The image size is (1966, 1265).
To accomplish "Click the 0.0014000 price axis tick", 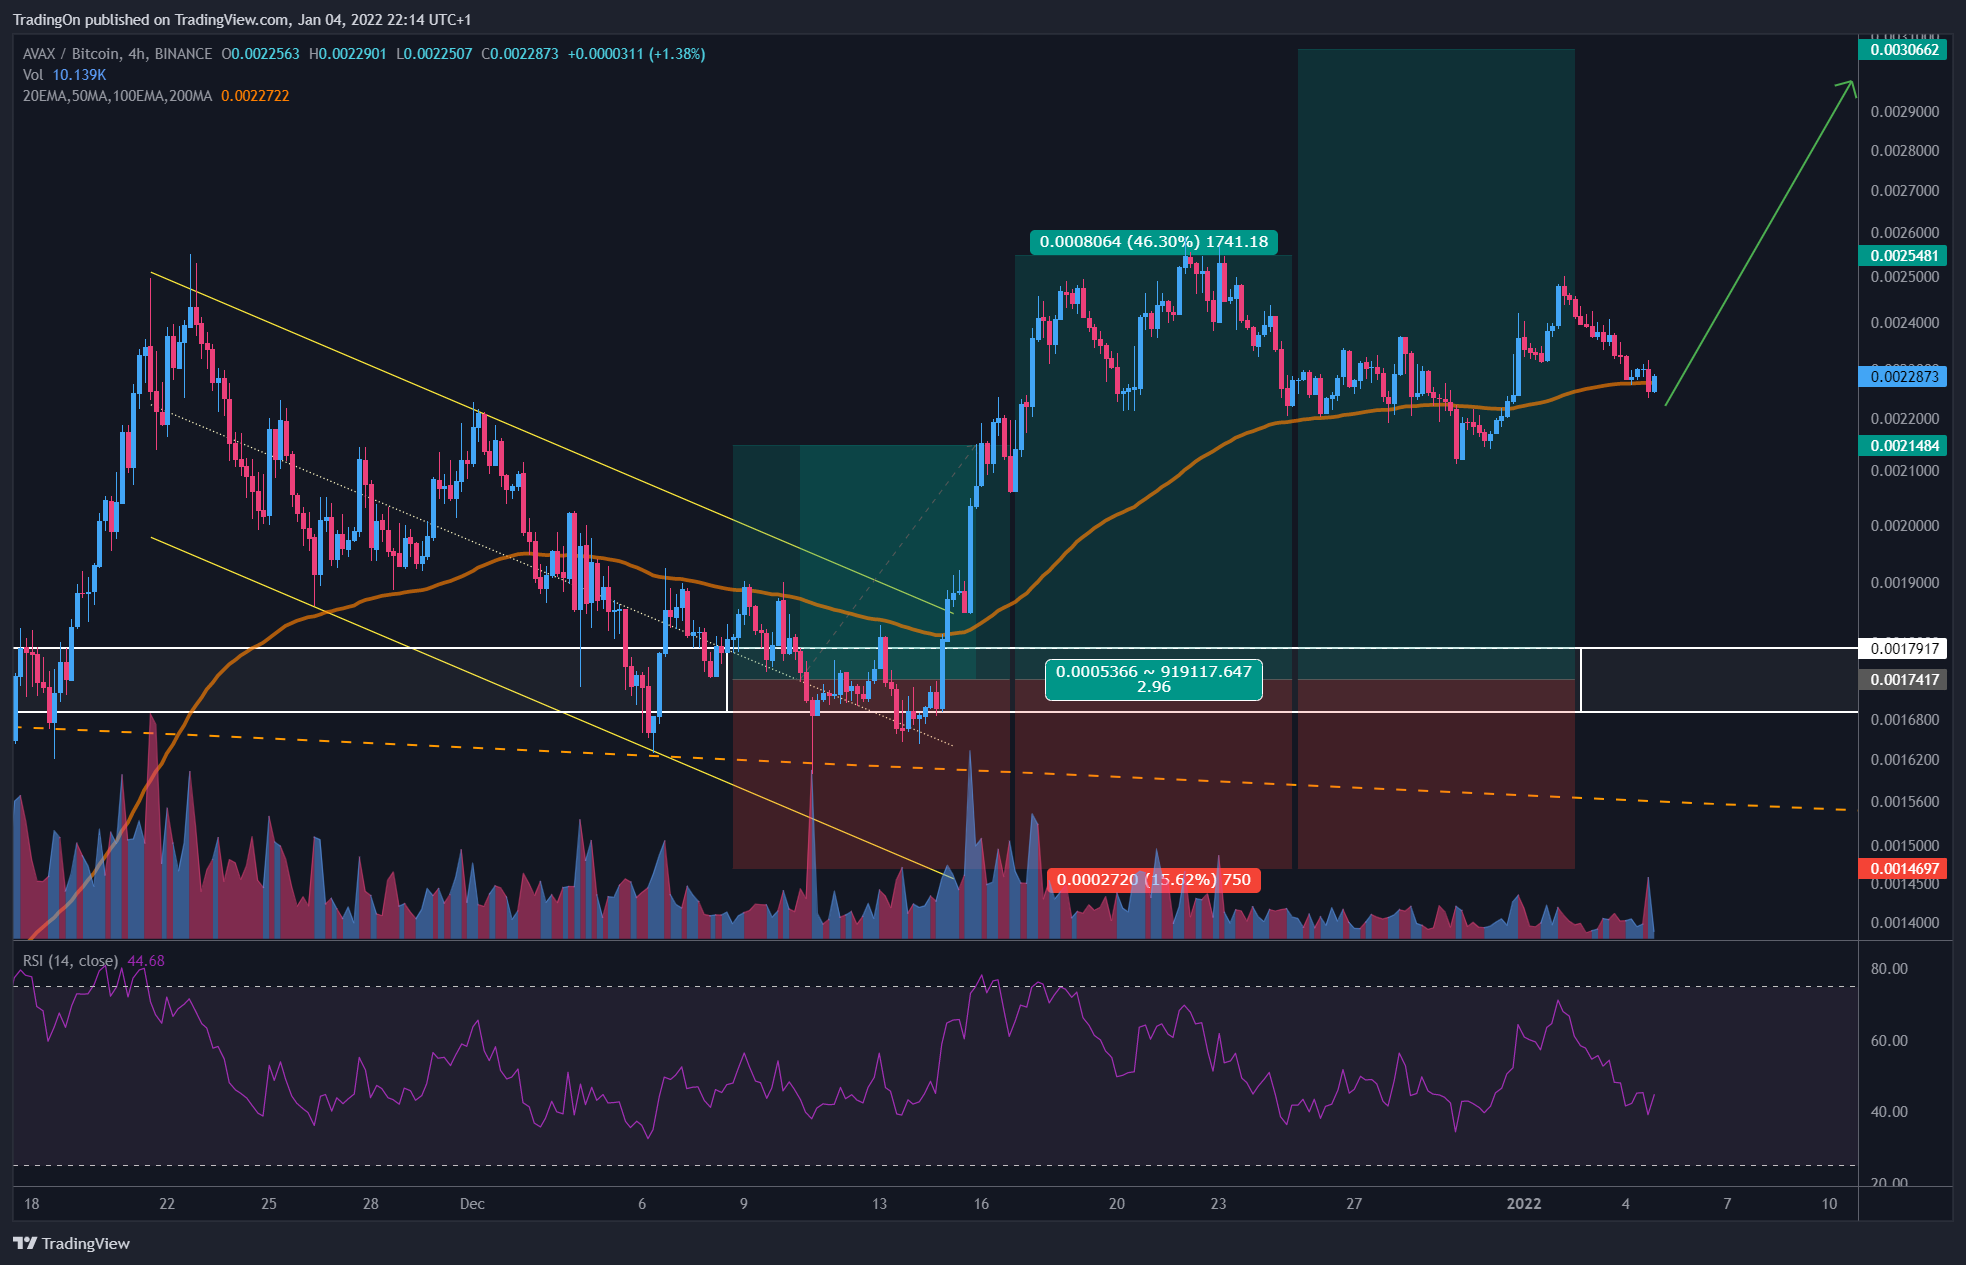I will click(x=1905, y=923).
